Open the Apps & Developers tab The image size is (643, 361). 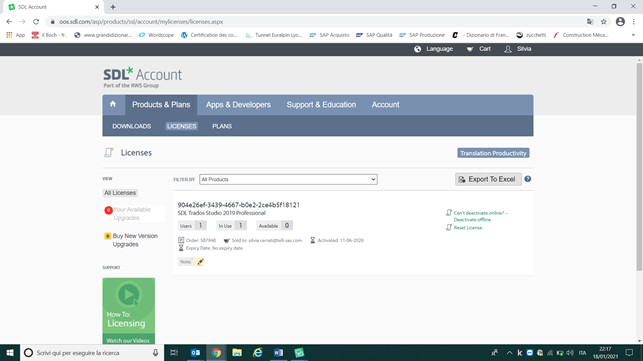coord(238,105)
